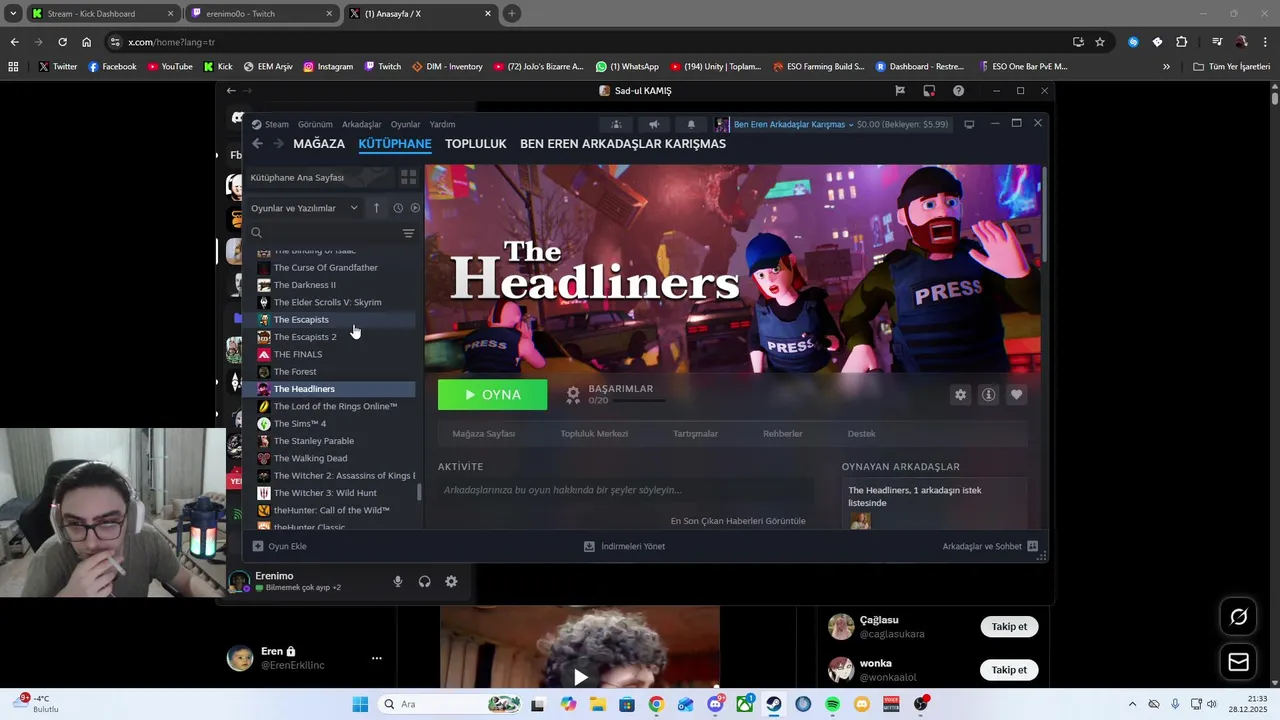Bookmark this page with the star icon
1280x720 pixels.
point(1100,42)
